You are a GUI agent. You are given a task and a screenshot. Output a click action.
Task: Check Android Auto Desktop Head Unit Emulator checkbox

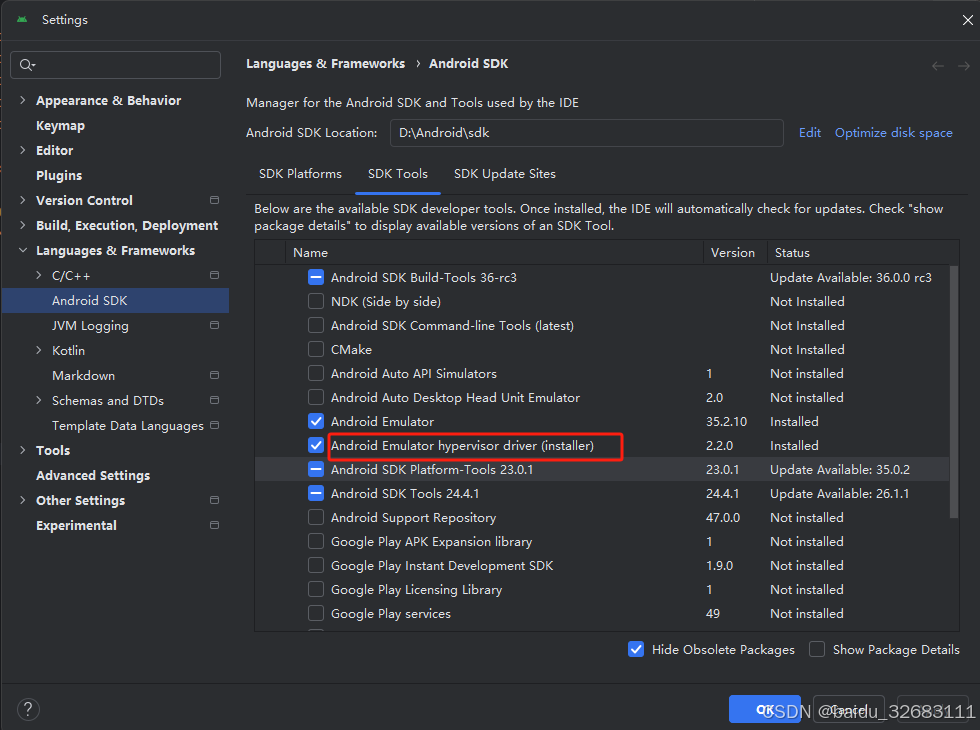point(316,398)
